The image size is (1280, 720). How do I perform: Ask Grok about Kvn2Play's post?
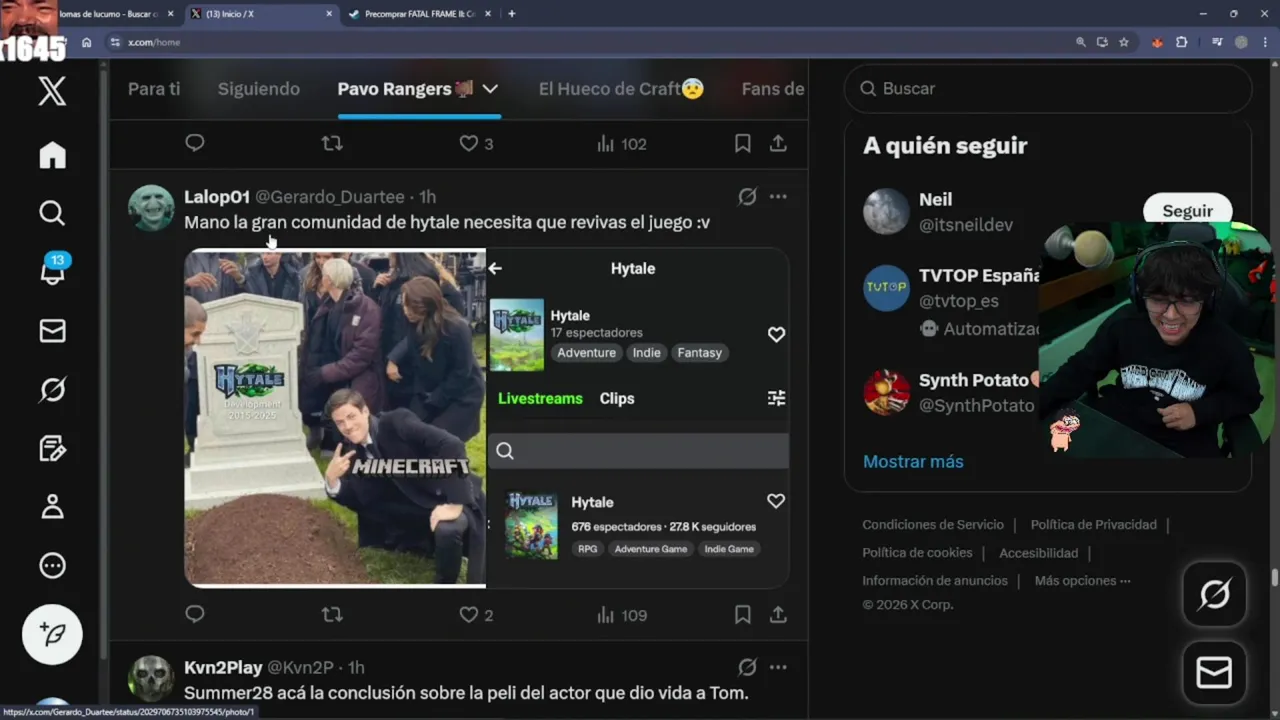[x=747, y=667]
